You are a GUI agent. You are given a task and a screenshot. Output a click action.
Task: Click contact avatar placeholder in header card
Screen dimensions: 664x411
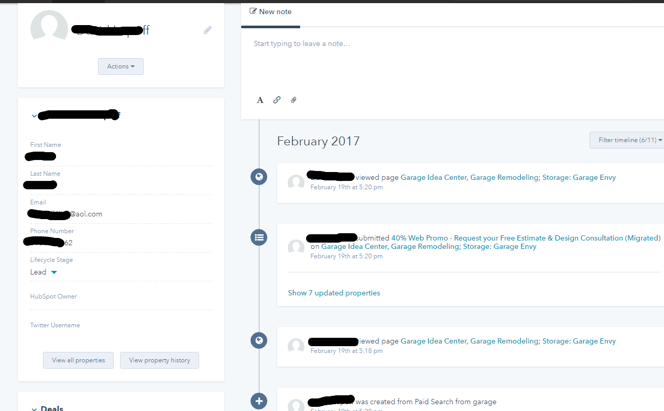point(49,25)
